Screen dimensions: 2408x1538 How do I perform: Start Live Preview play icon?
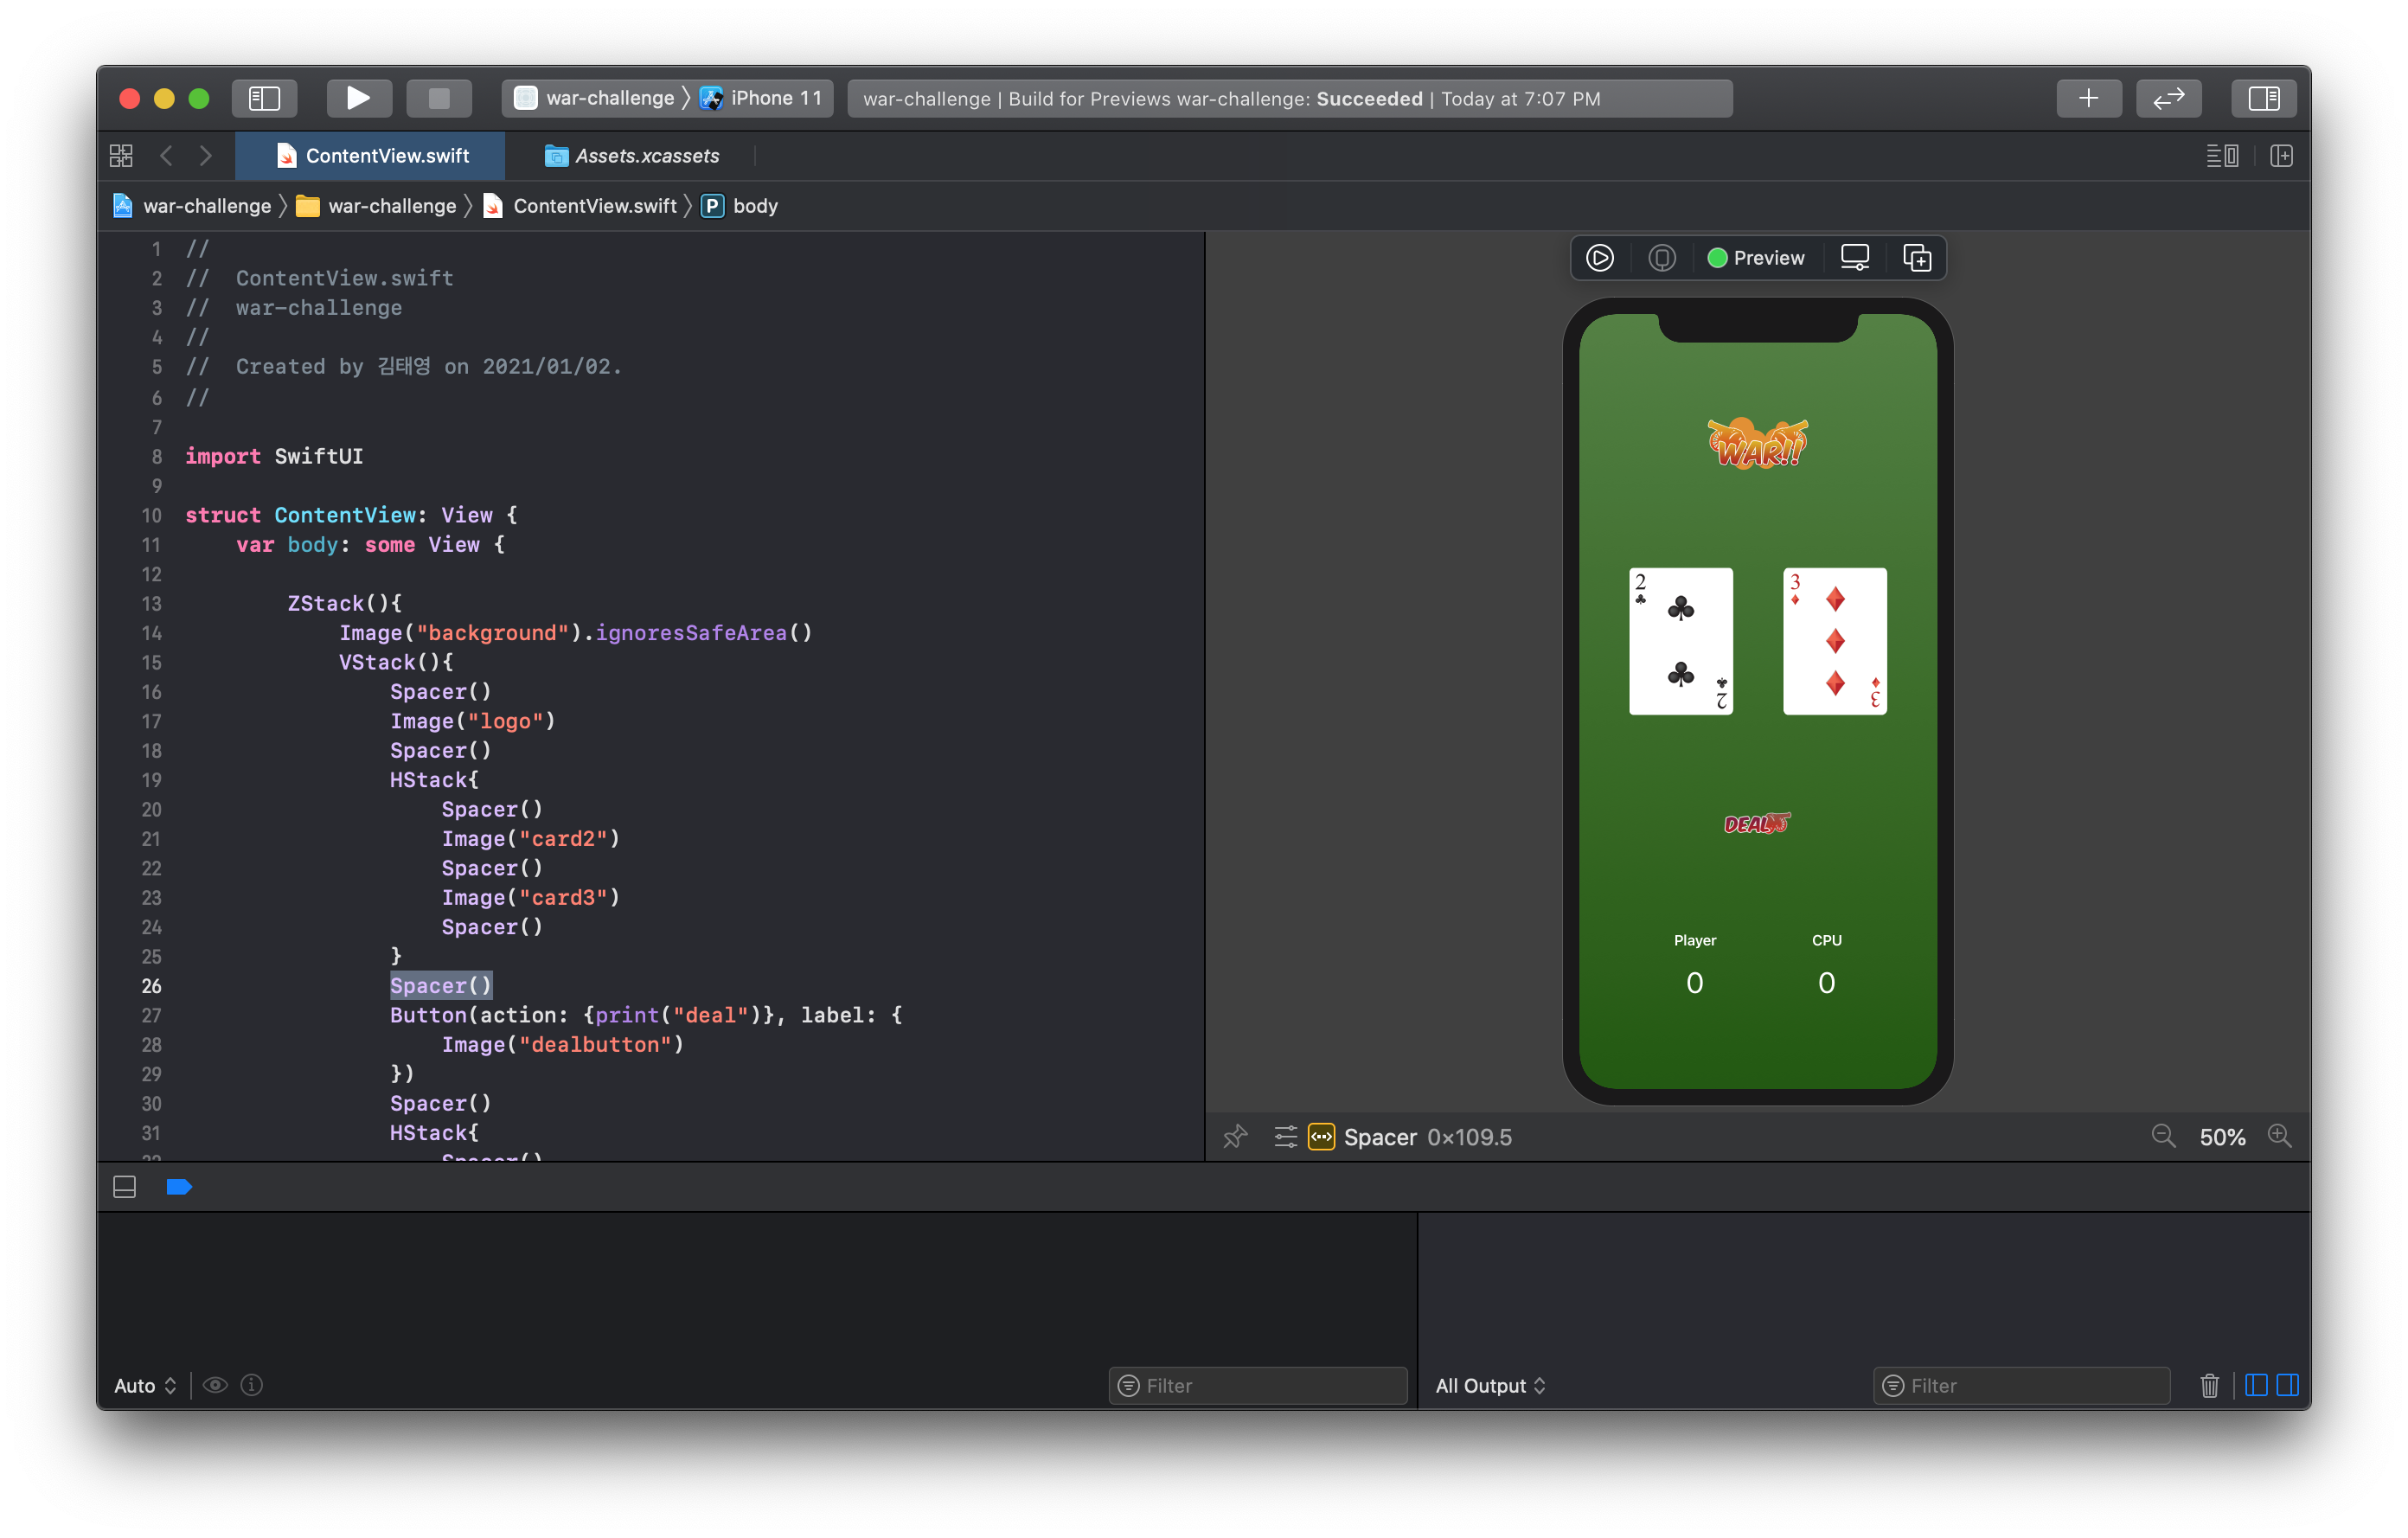[x=1599, y=258]
